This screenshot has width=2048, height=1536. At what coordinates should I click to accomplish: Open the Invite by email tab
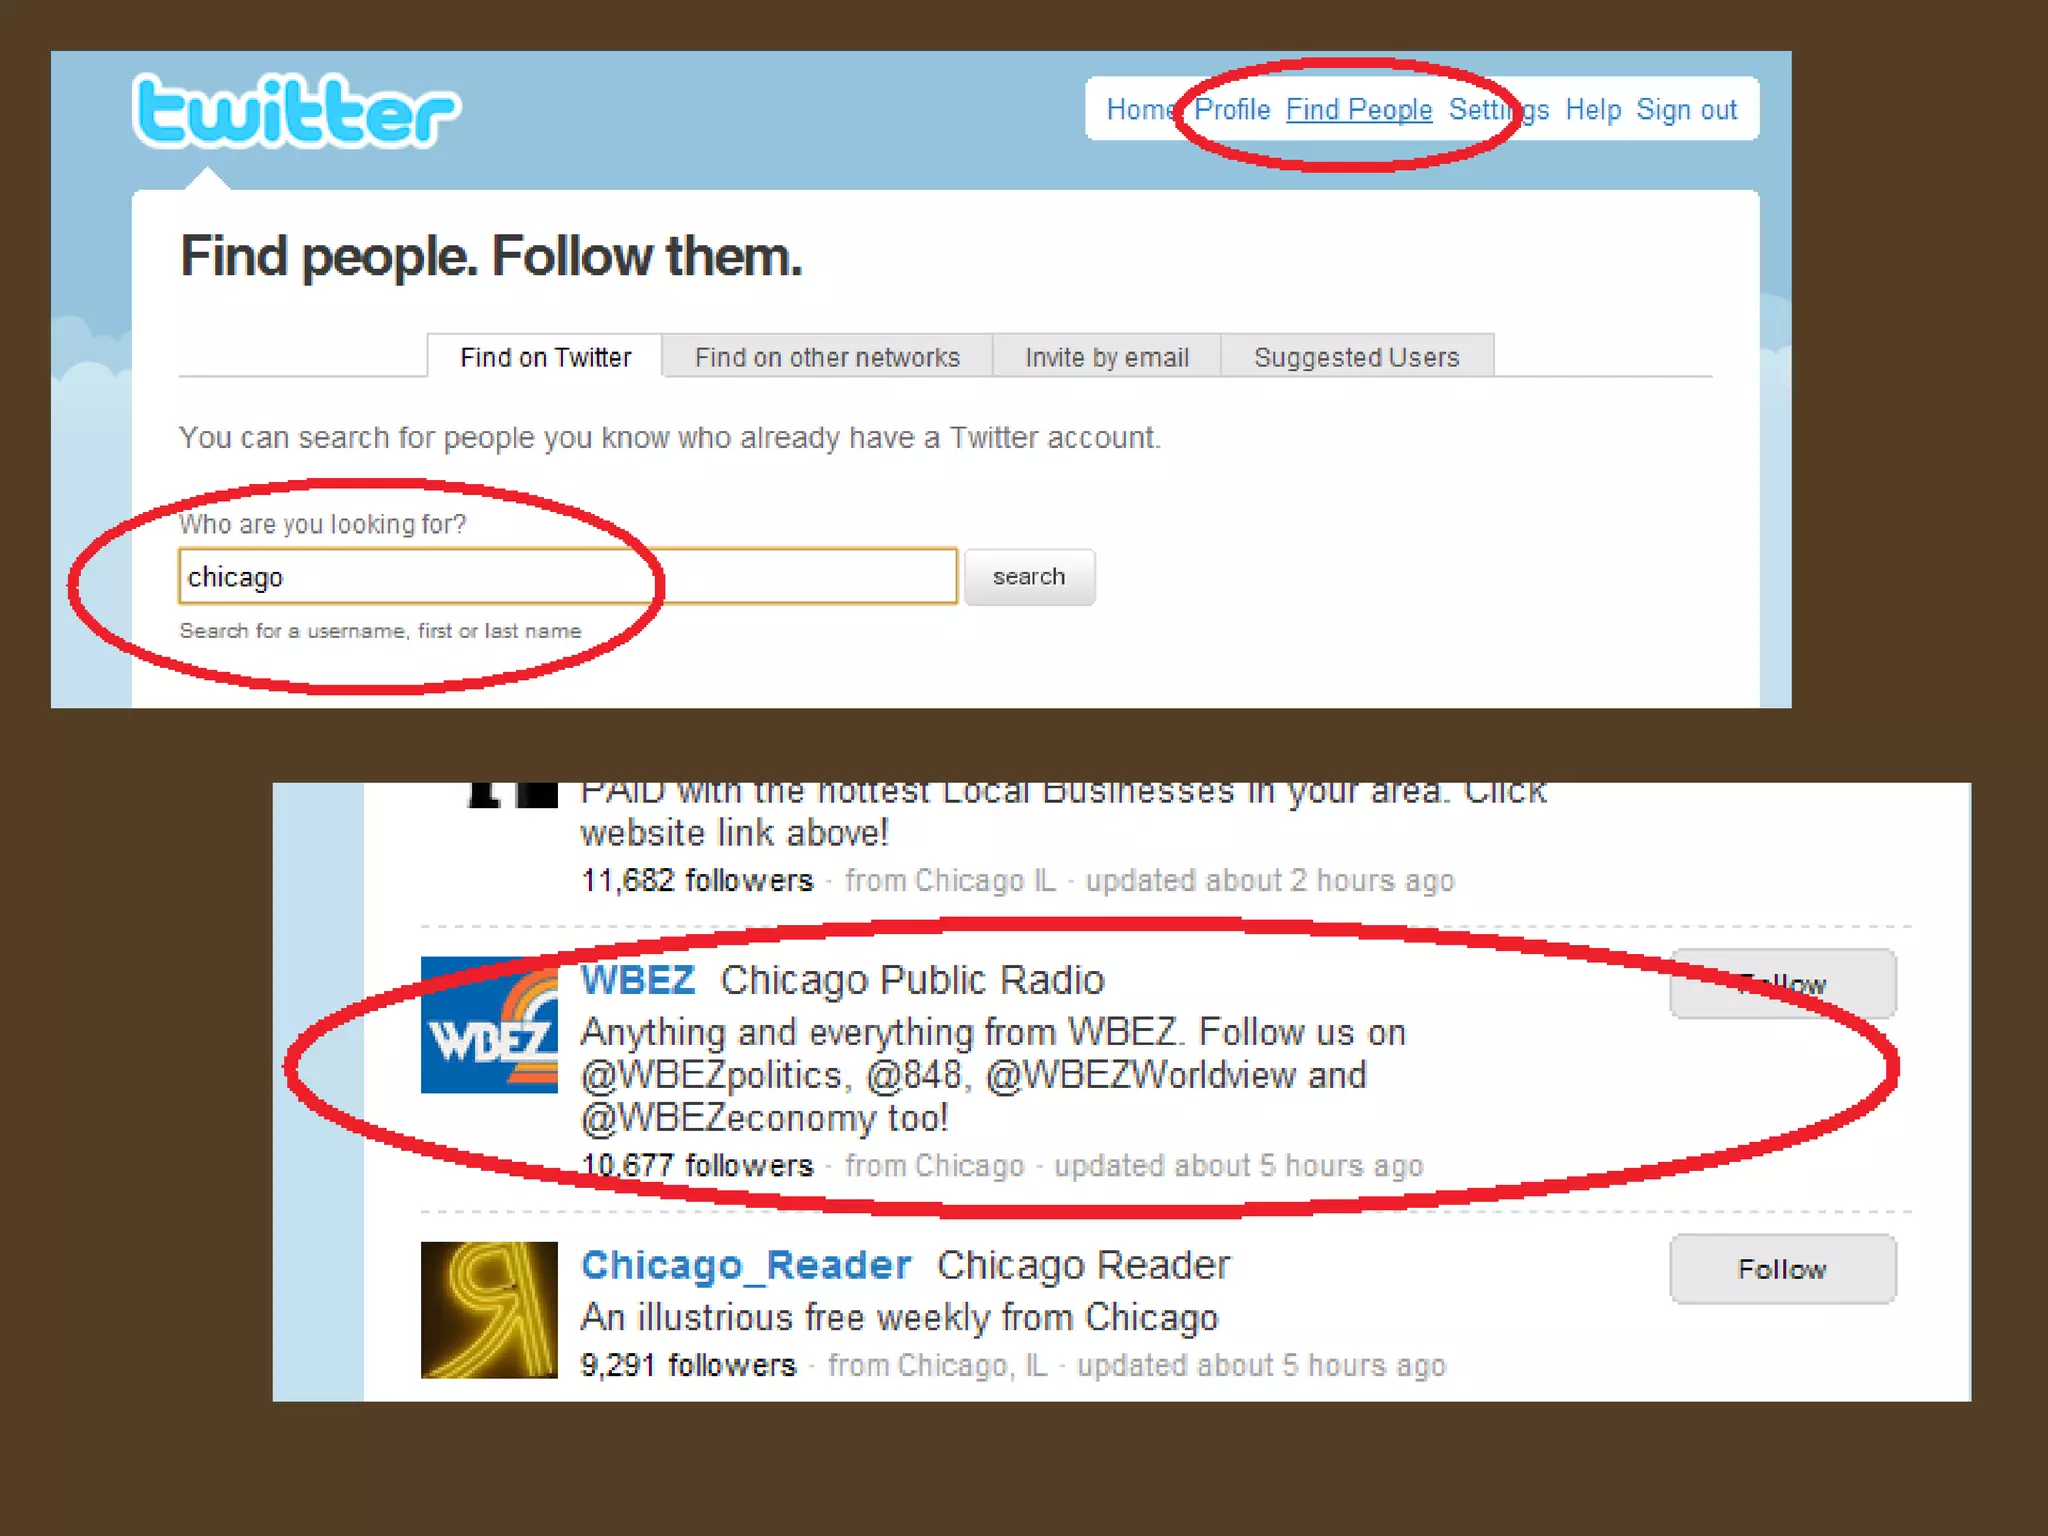coord(1107,356)
